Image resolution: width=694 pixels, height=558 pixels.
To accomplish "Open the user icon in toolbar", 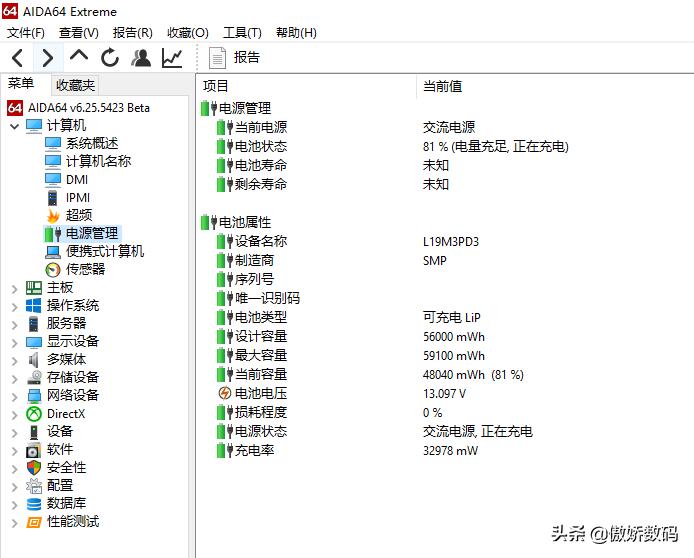I will [141, 58].
